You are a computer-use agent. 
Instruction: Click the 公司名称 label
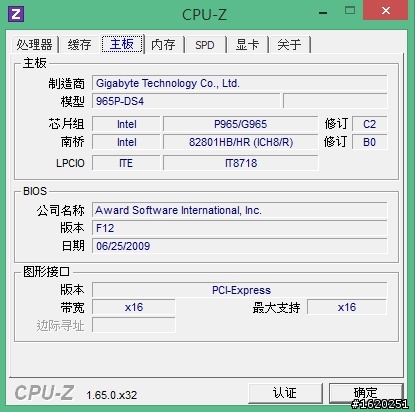[61, 211]
